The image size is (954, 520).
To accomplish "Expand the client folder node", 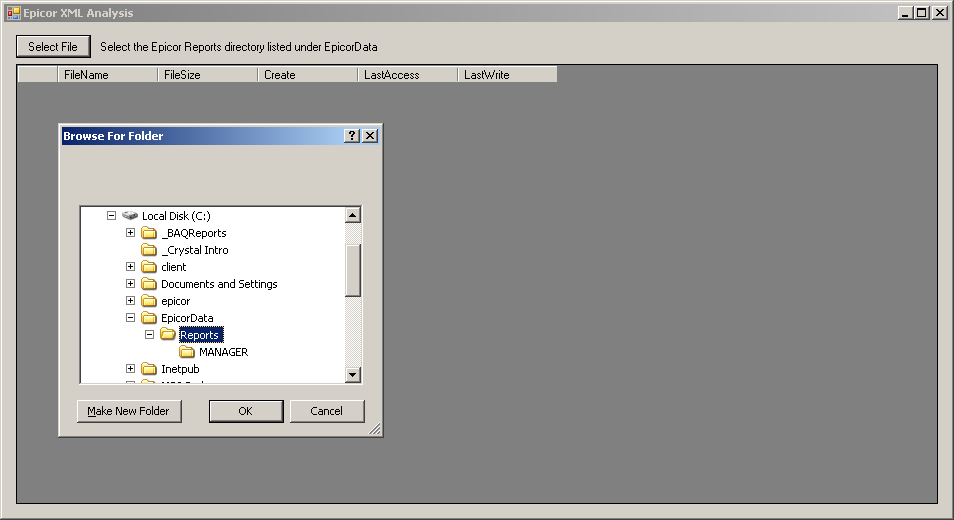I will tap(130, 266).
